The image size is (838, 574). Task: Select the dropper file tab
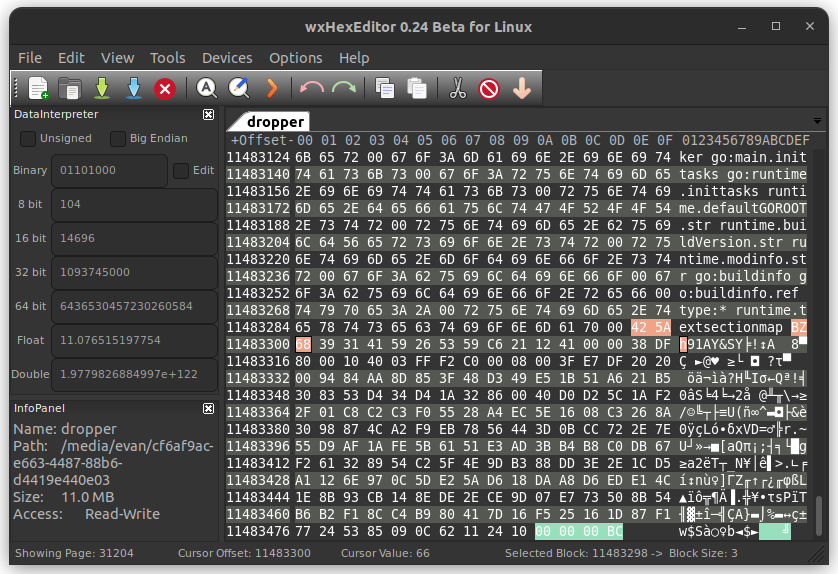(x=275, y=122)
